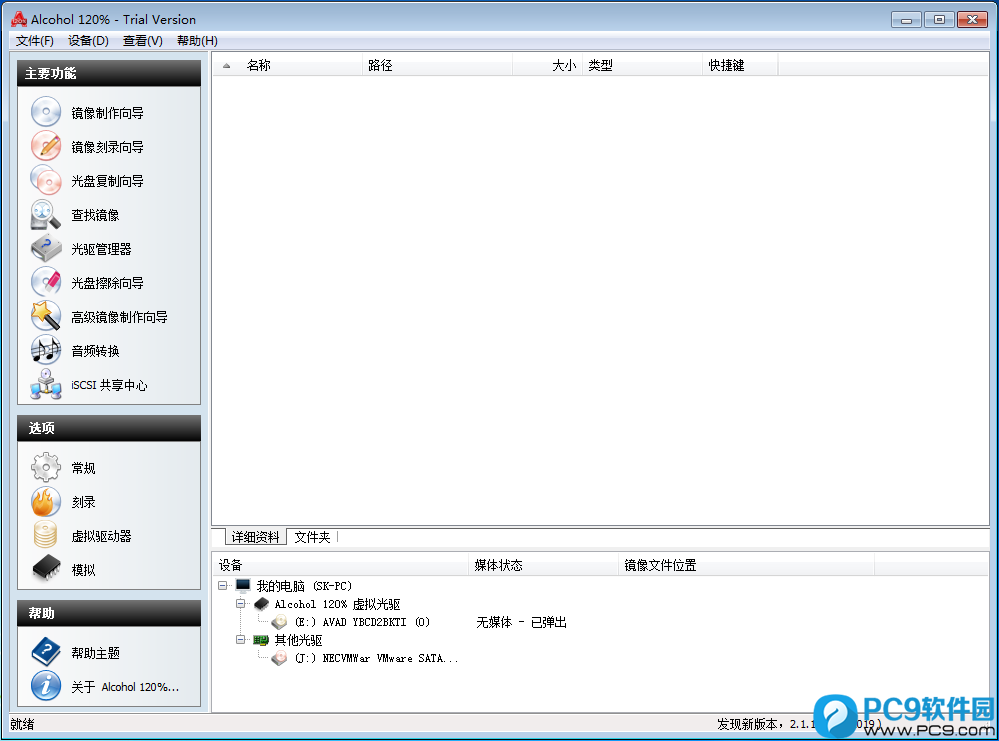Click the 媒体状态 column header

coord(498,565)
